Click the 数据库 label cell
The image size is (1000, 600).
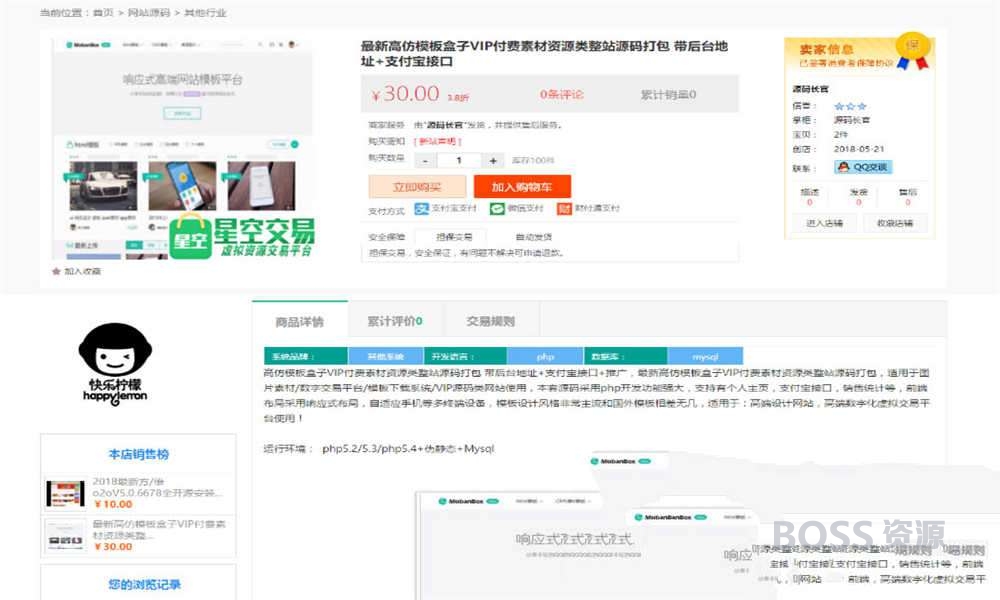point(626,357)
